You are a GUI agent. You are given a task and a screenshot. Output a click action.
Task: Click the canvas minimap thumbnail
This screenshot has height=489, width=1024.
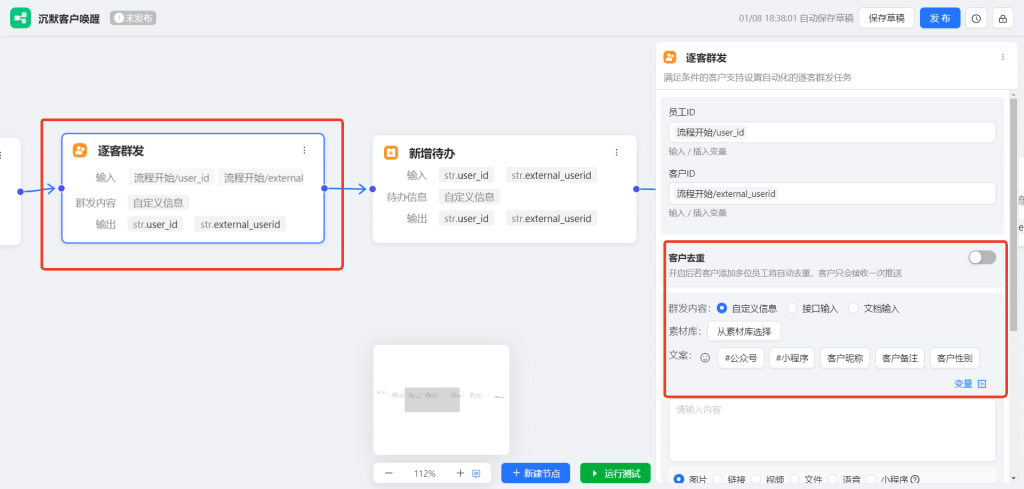click(x=441, y=400)
